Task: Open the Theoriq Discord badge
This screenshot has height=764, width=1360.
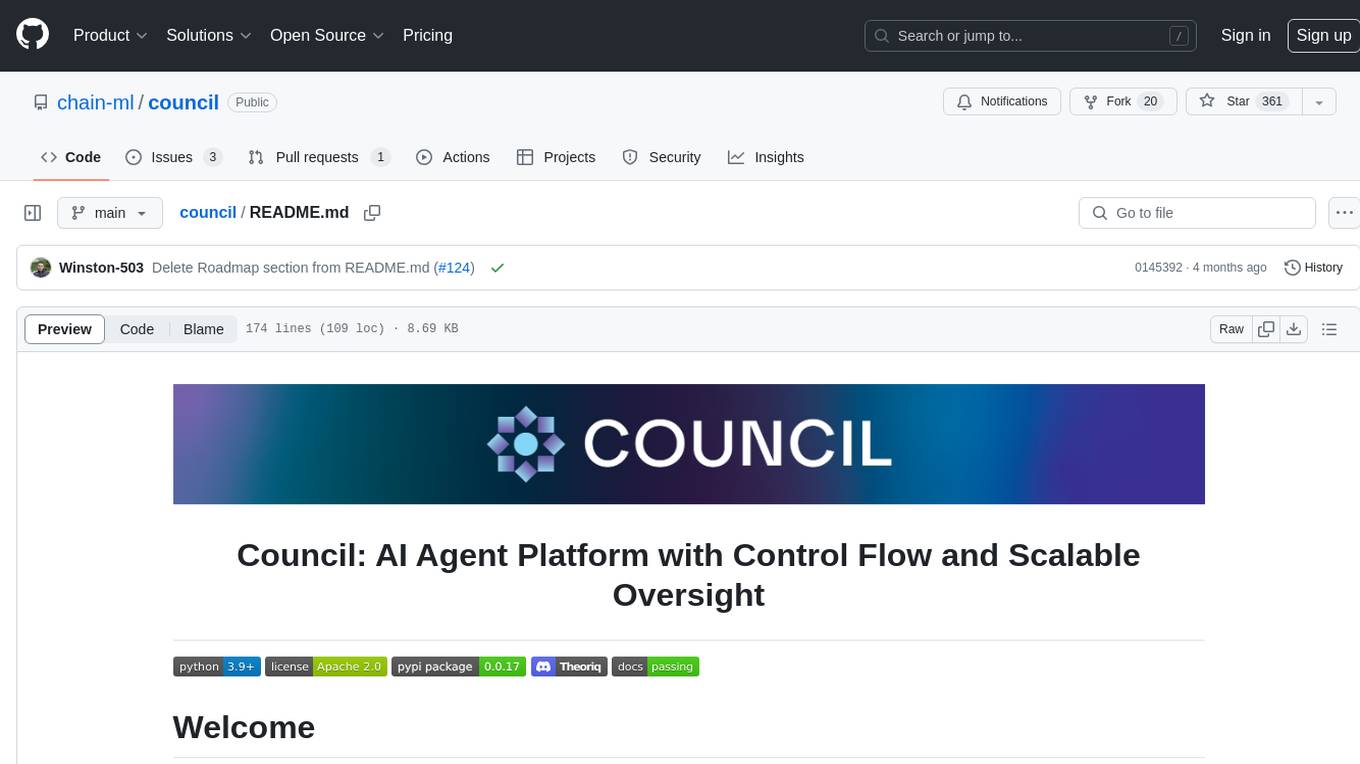Action: click(569, 667)
